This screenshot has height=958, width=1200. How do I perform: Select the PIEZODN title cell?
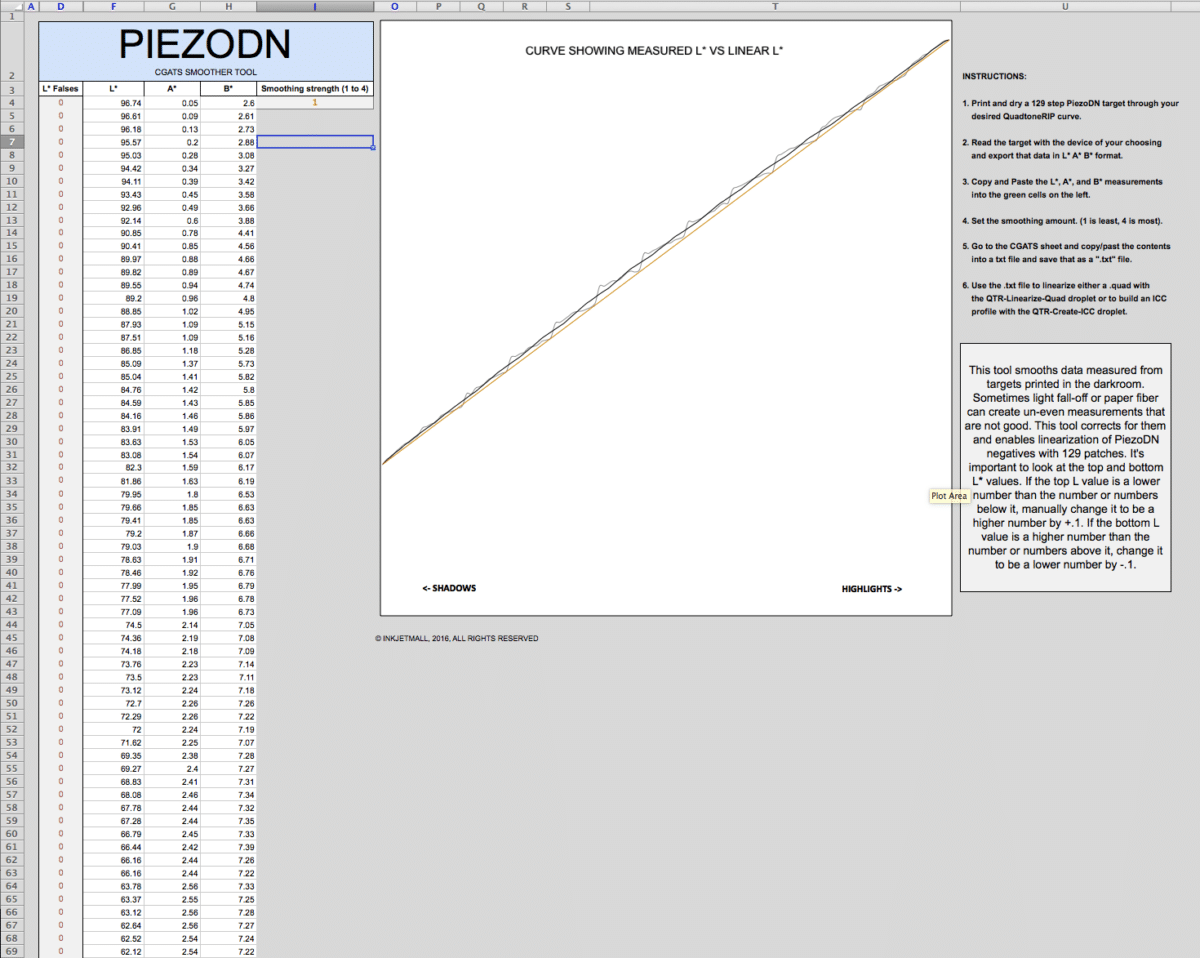[205, 50]
